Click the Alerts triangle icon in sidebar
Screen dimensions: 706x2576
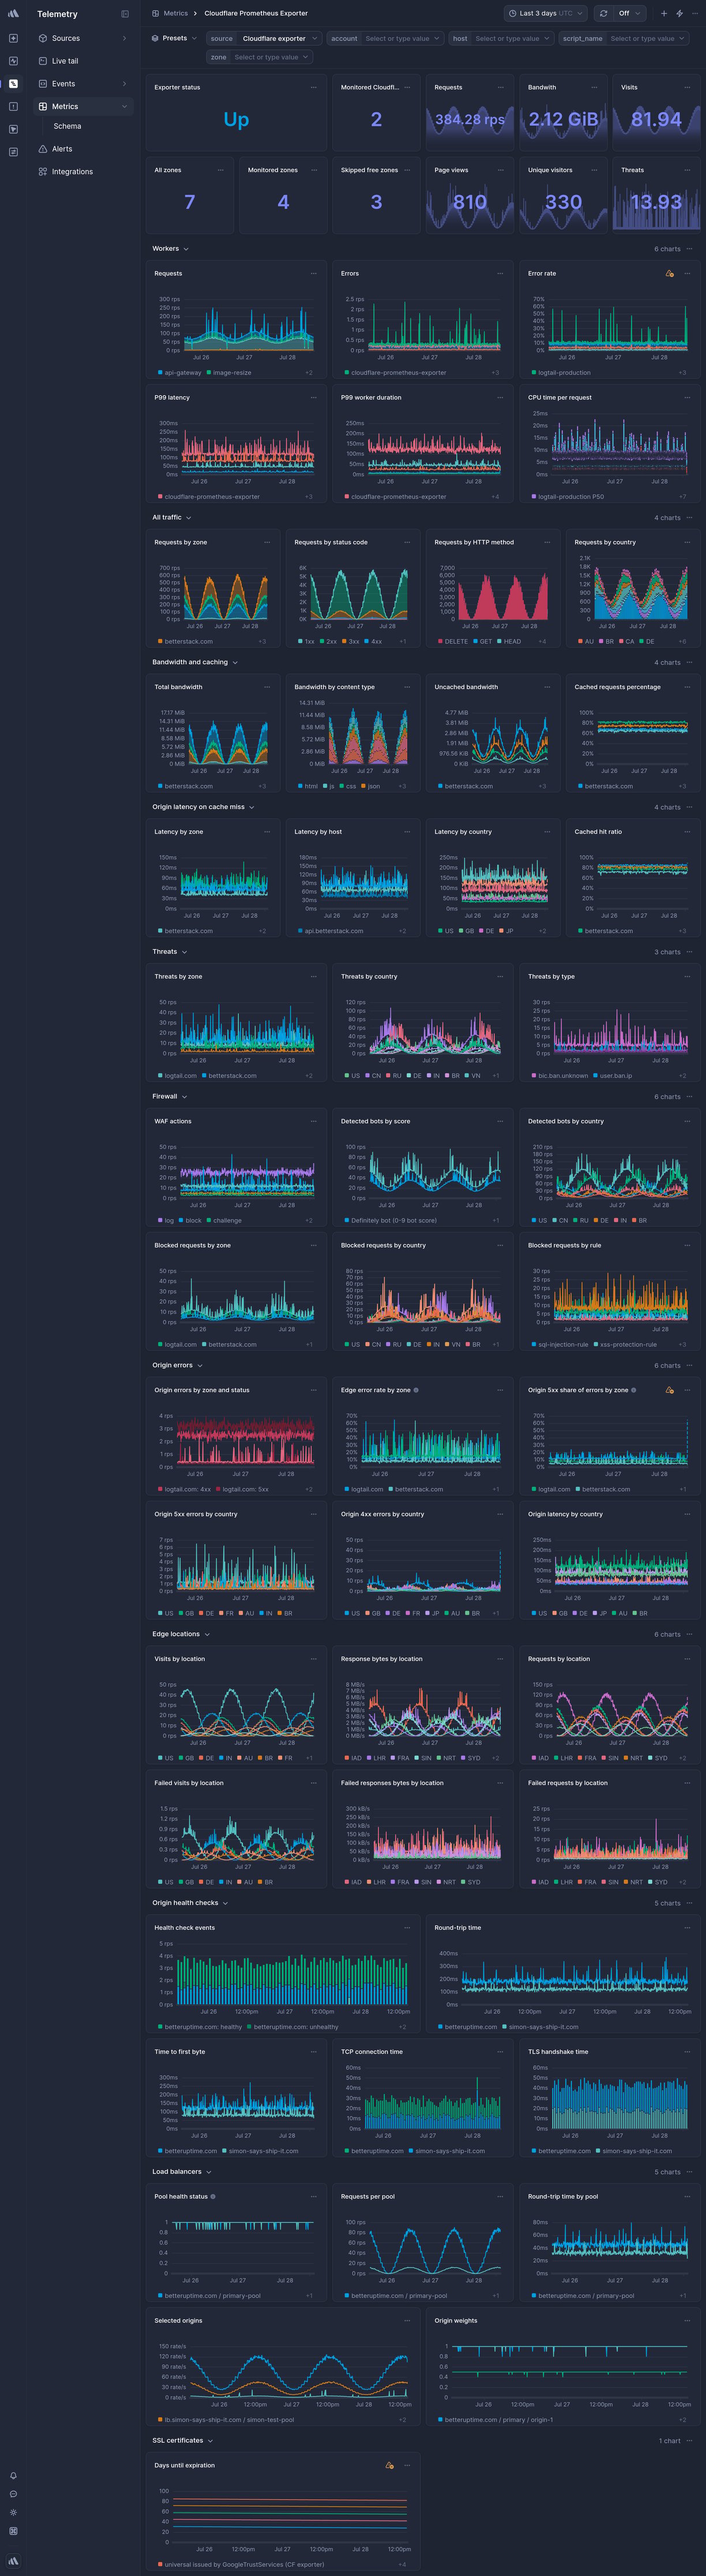point(43,149)
